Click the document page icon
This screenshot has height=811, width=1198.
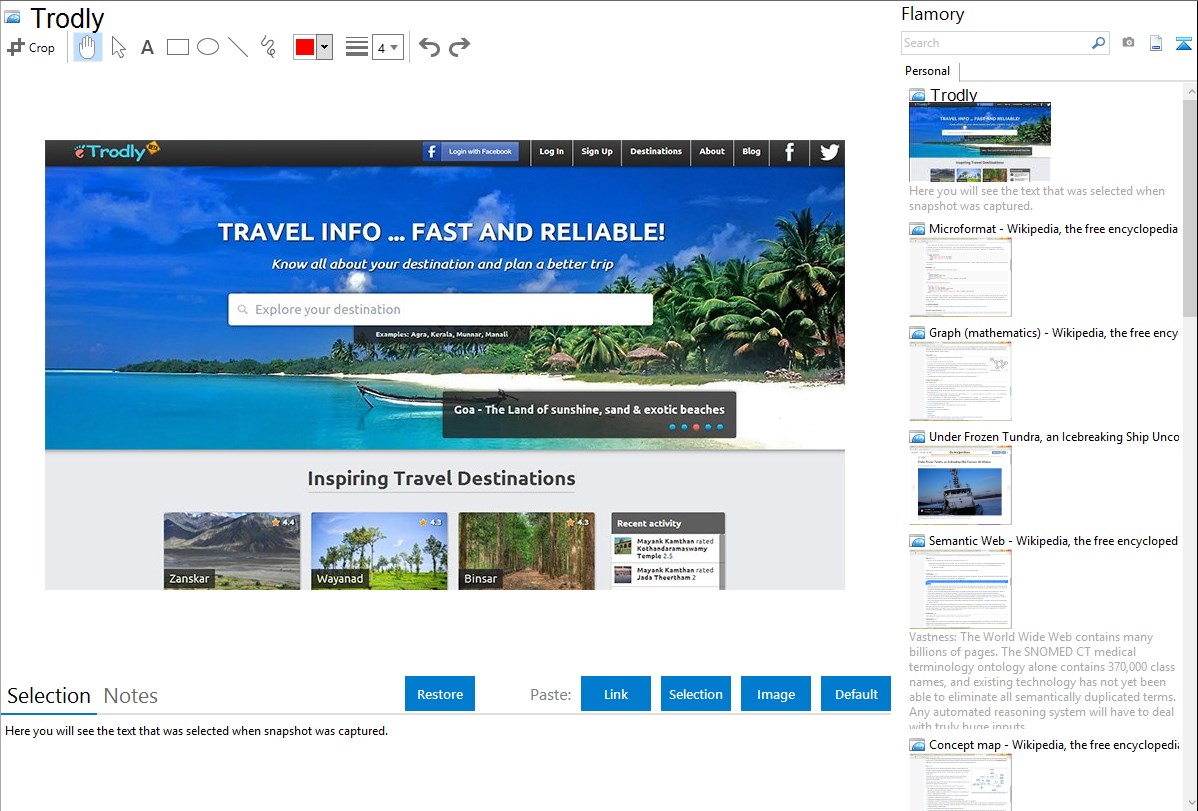pos(1156,43)
